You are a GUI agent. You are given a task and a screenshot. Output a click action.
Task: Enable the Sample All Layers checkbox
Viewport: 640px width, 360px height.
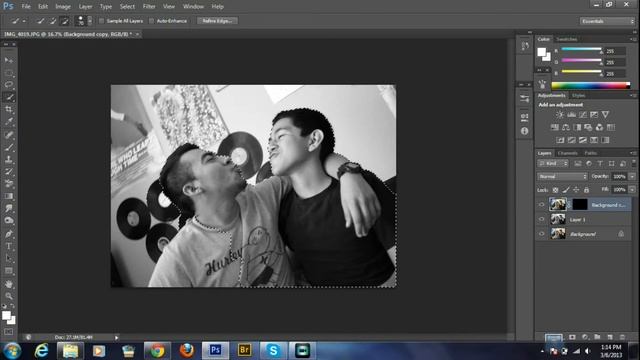(x=102, y=21)
